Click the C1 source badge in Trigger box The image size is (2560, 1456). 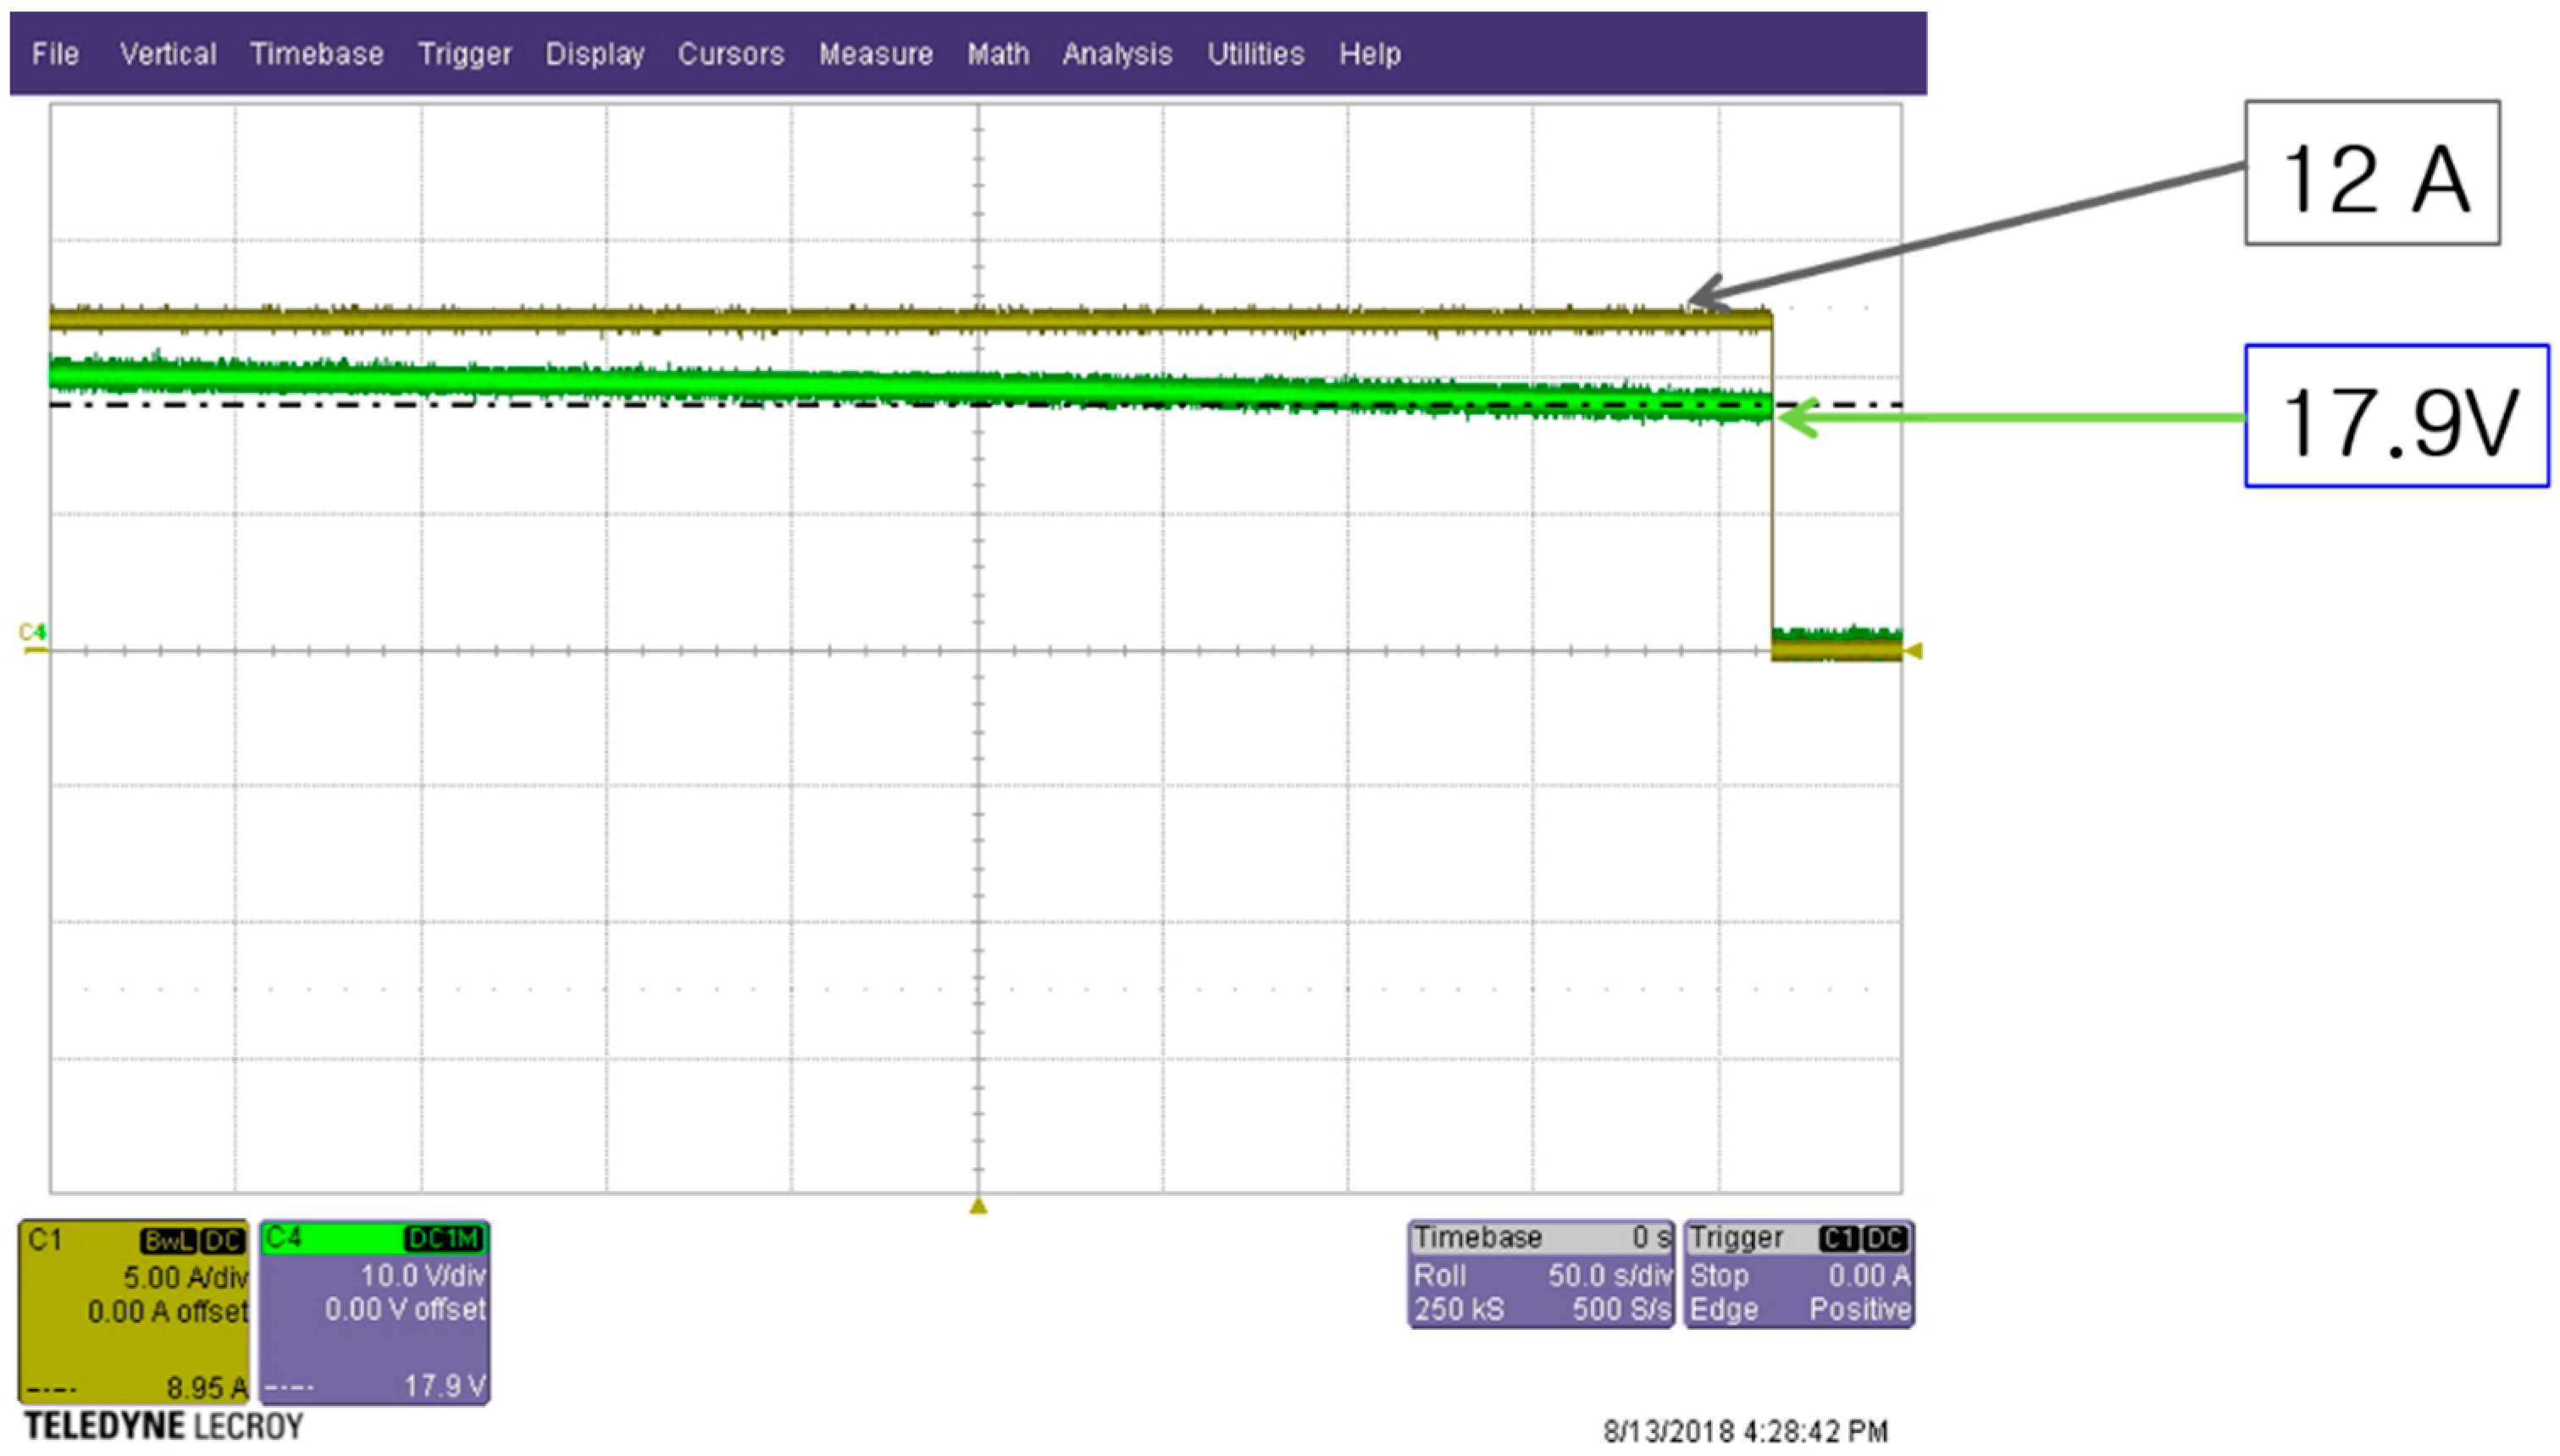click(1839, 1239)
